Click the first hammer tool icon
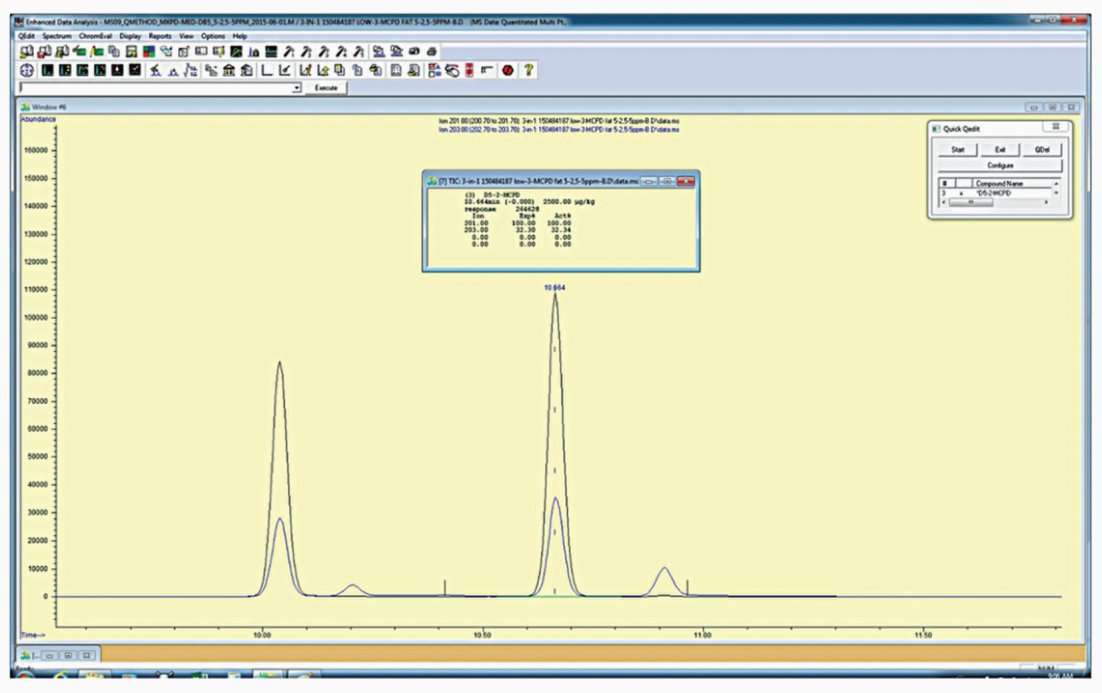The height and width of the screenshot is (693, 1102). (288, 51)
